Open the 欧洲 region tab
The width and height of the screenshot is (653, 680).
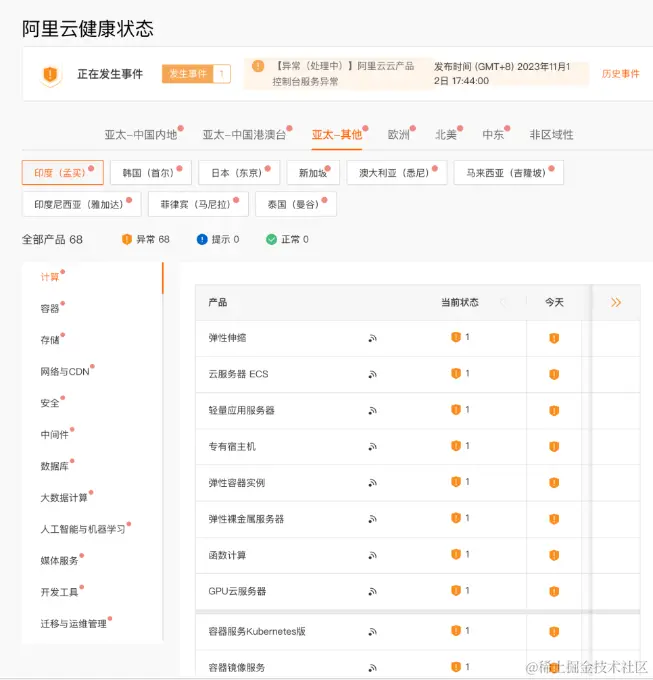[398, 135]
